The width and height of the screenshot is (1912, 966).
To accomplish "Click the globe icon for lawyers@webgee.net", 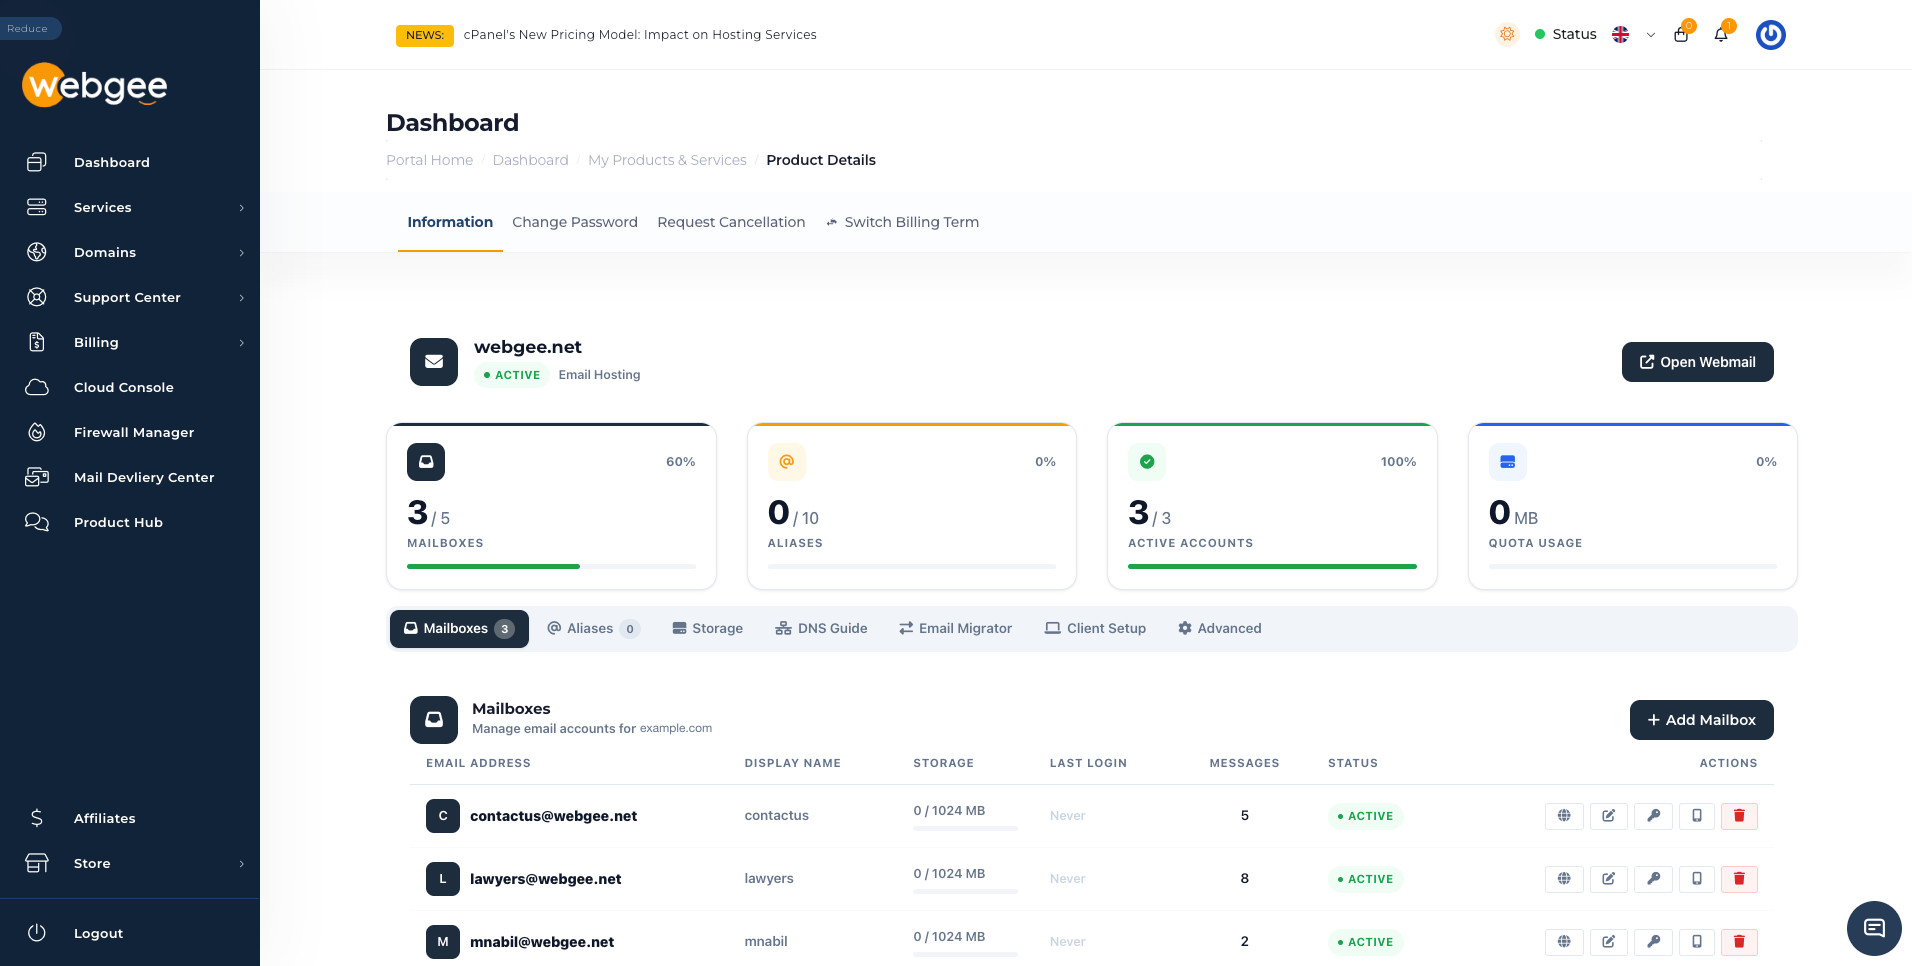I will click(x=1564, y=879).
